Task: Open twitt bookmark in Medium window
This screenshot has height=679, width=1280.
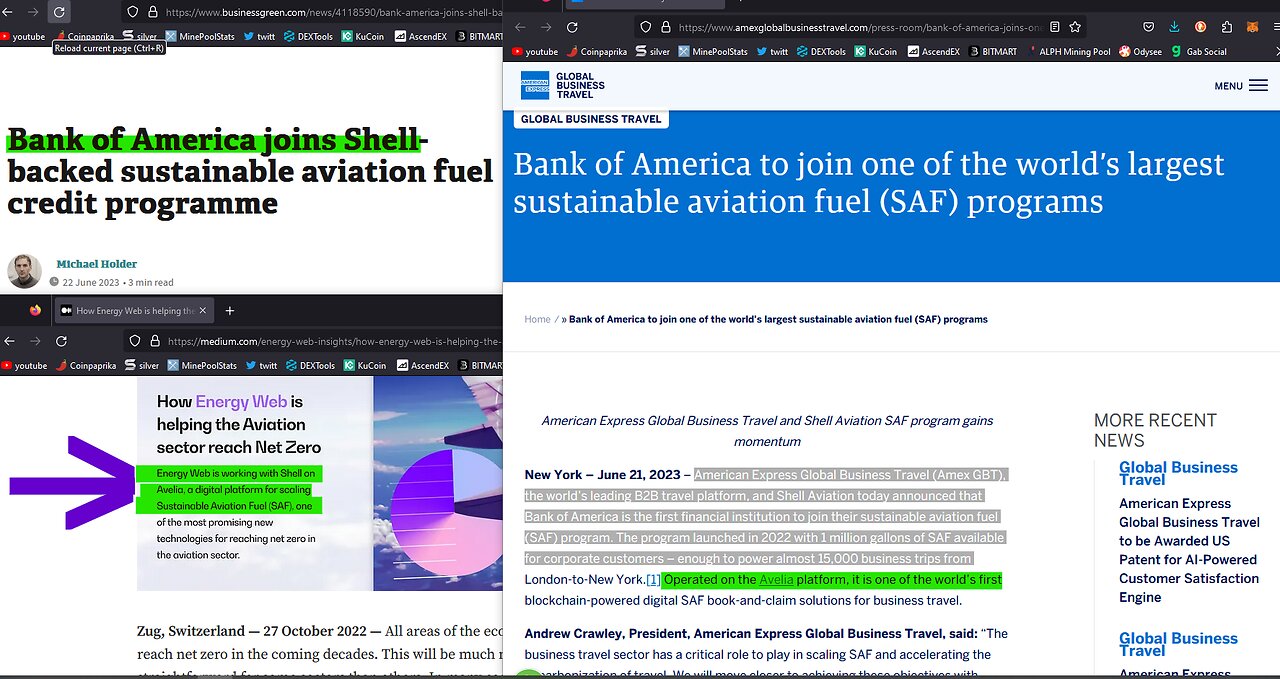Action: pos(264,366)
